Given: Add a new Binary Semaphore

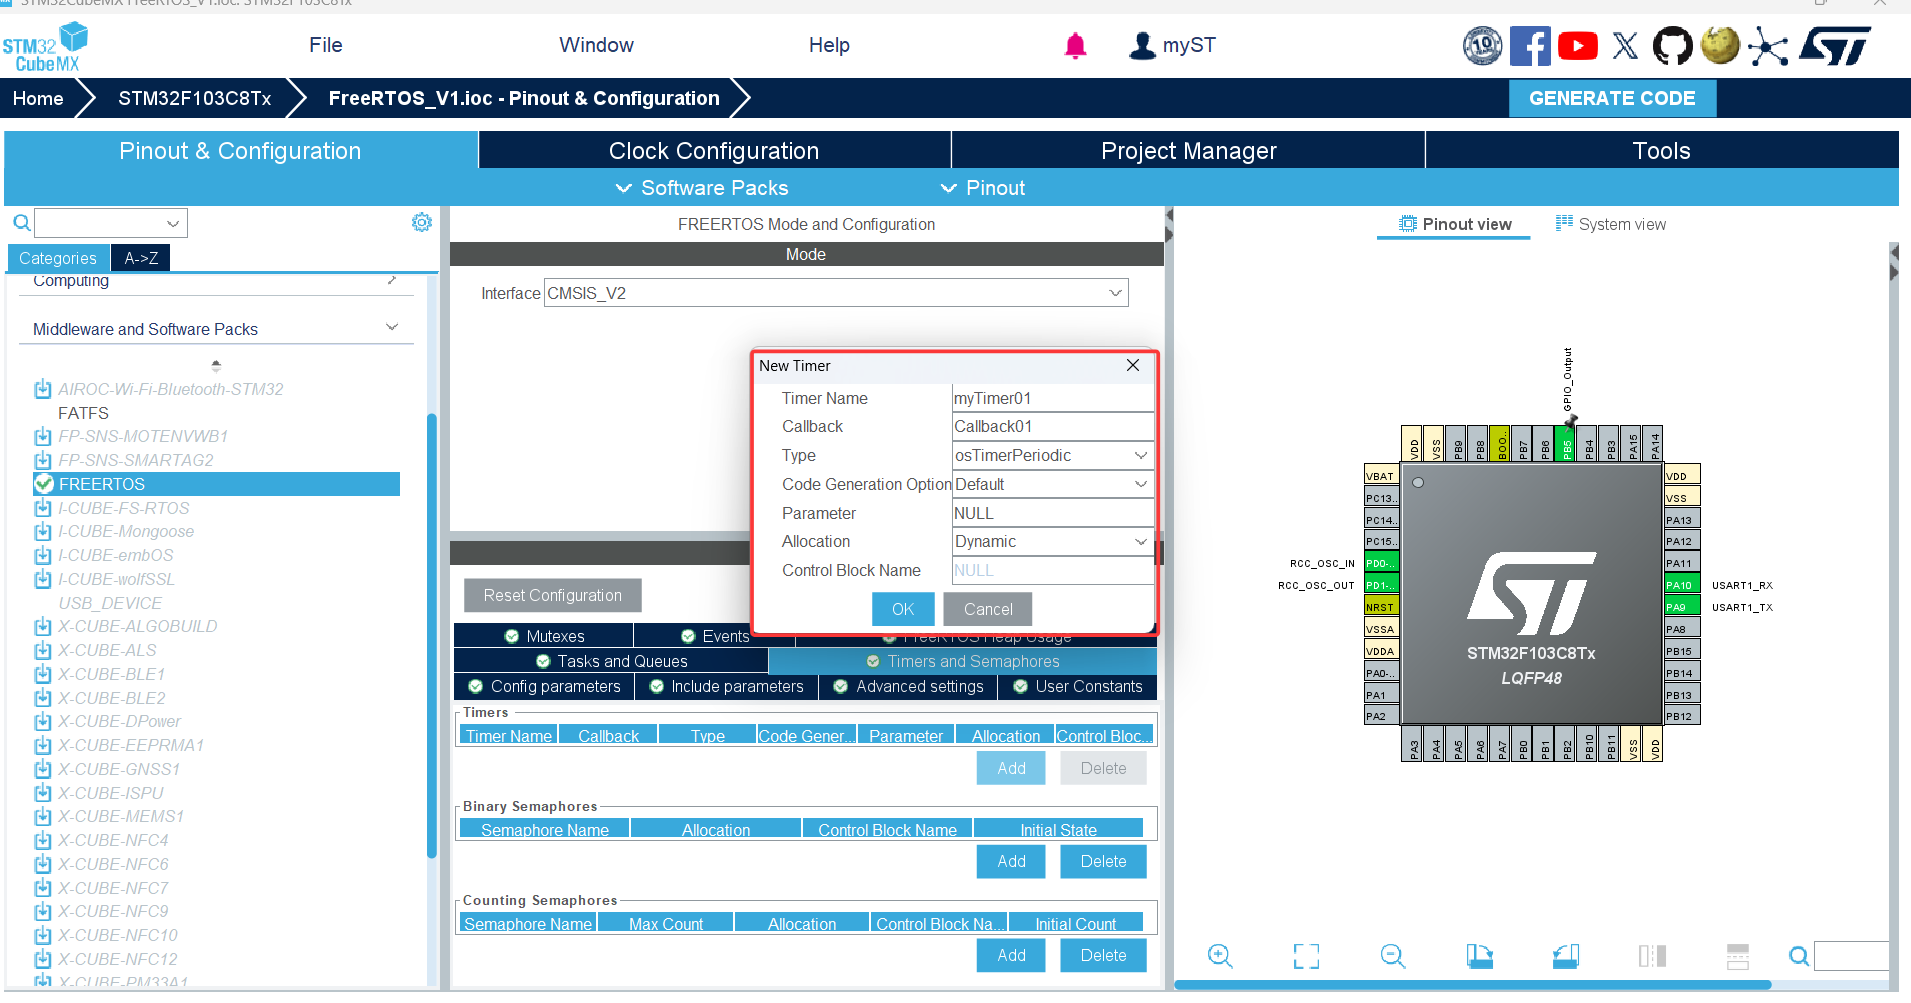Looking at the screenshot, I should pos(1011,861).
